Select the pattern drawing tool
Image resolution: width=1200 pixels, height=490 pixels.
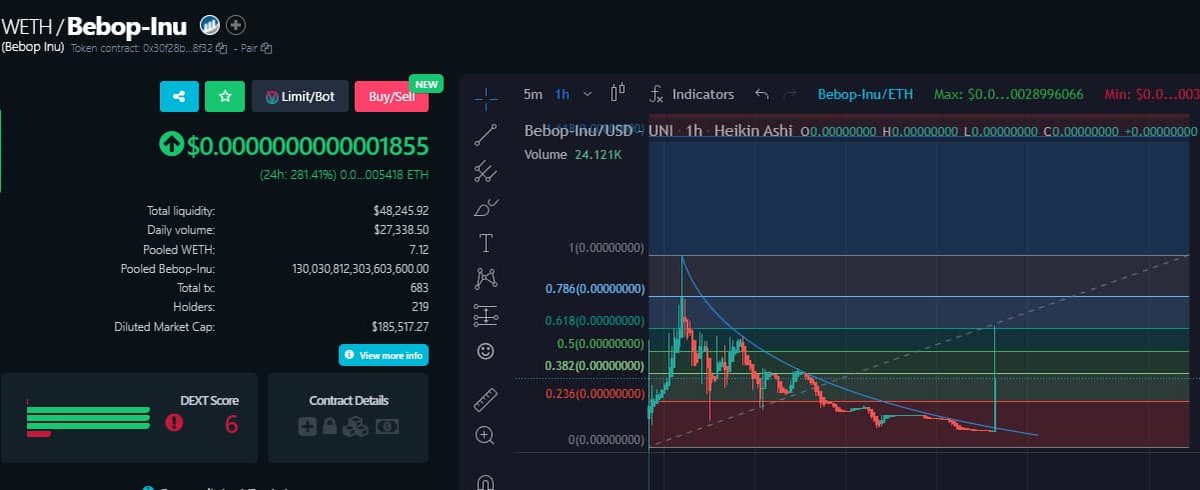(486, 279)
